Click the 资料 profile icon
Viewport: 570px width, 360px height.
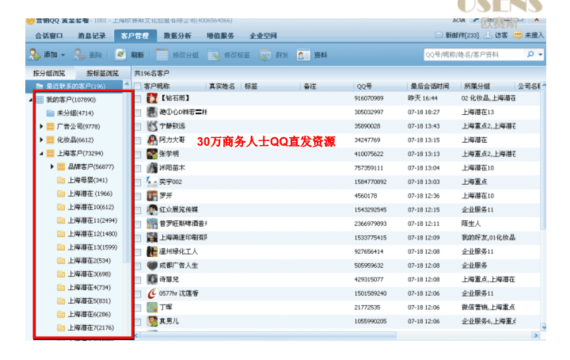click(303, 55)
